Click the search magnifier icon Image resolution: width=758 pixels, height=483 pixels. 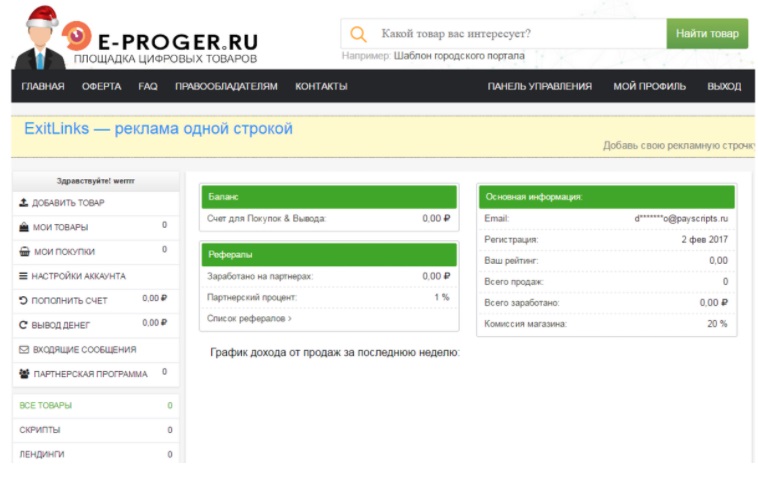pyautogui.click(x=358, y=34)
